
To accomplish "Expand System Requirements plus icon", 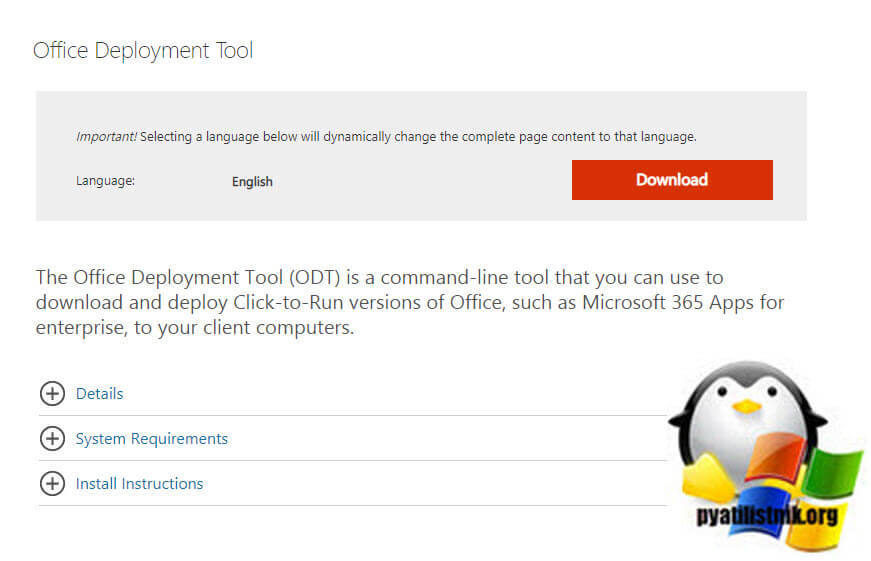I will (x=52, y=439).
